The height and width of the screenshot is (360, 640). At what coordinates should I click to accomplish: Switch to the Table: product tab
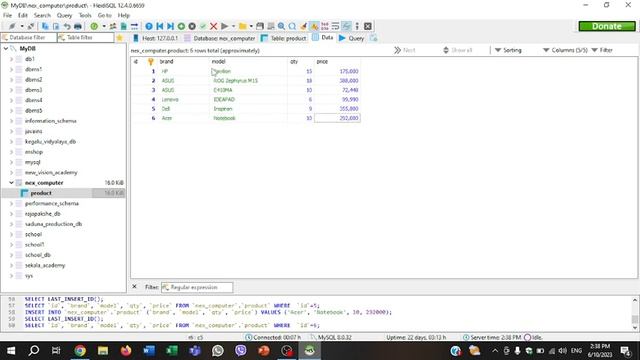click(284, 38)
